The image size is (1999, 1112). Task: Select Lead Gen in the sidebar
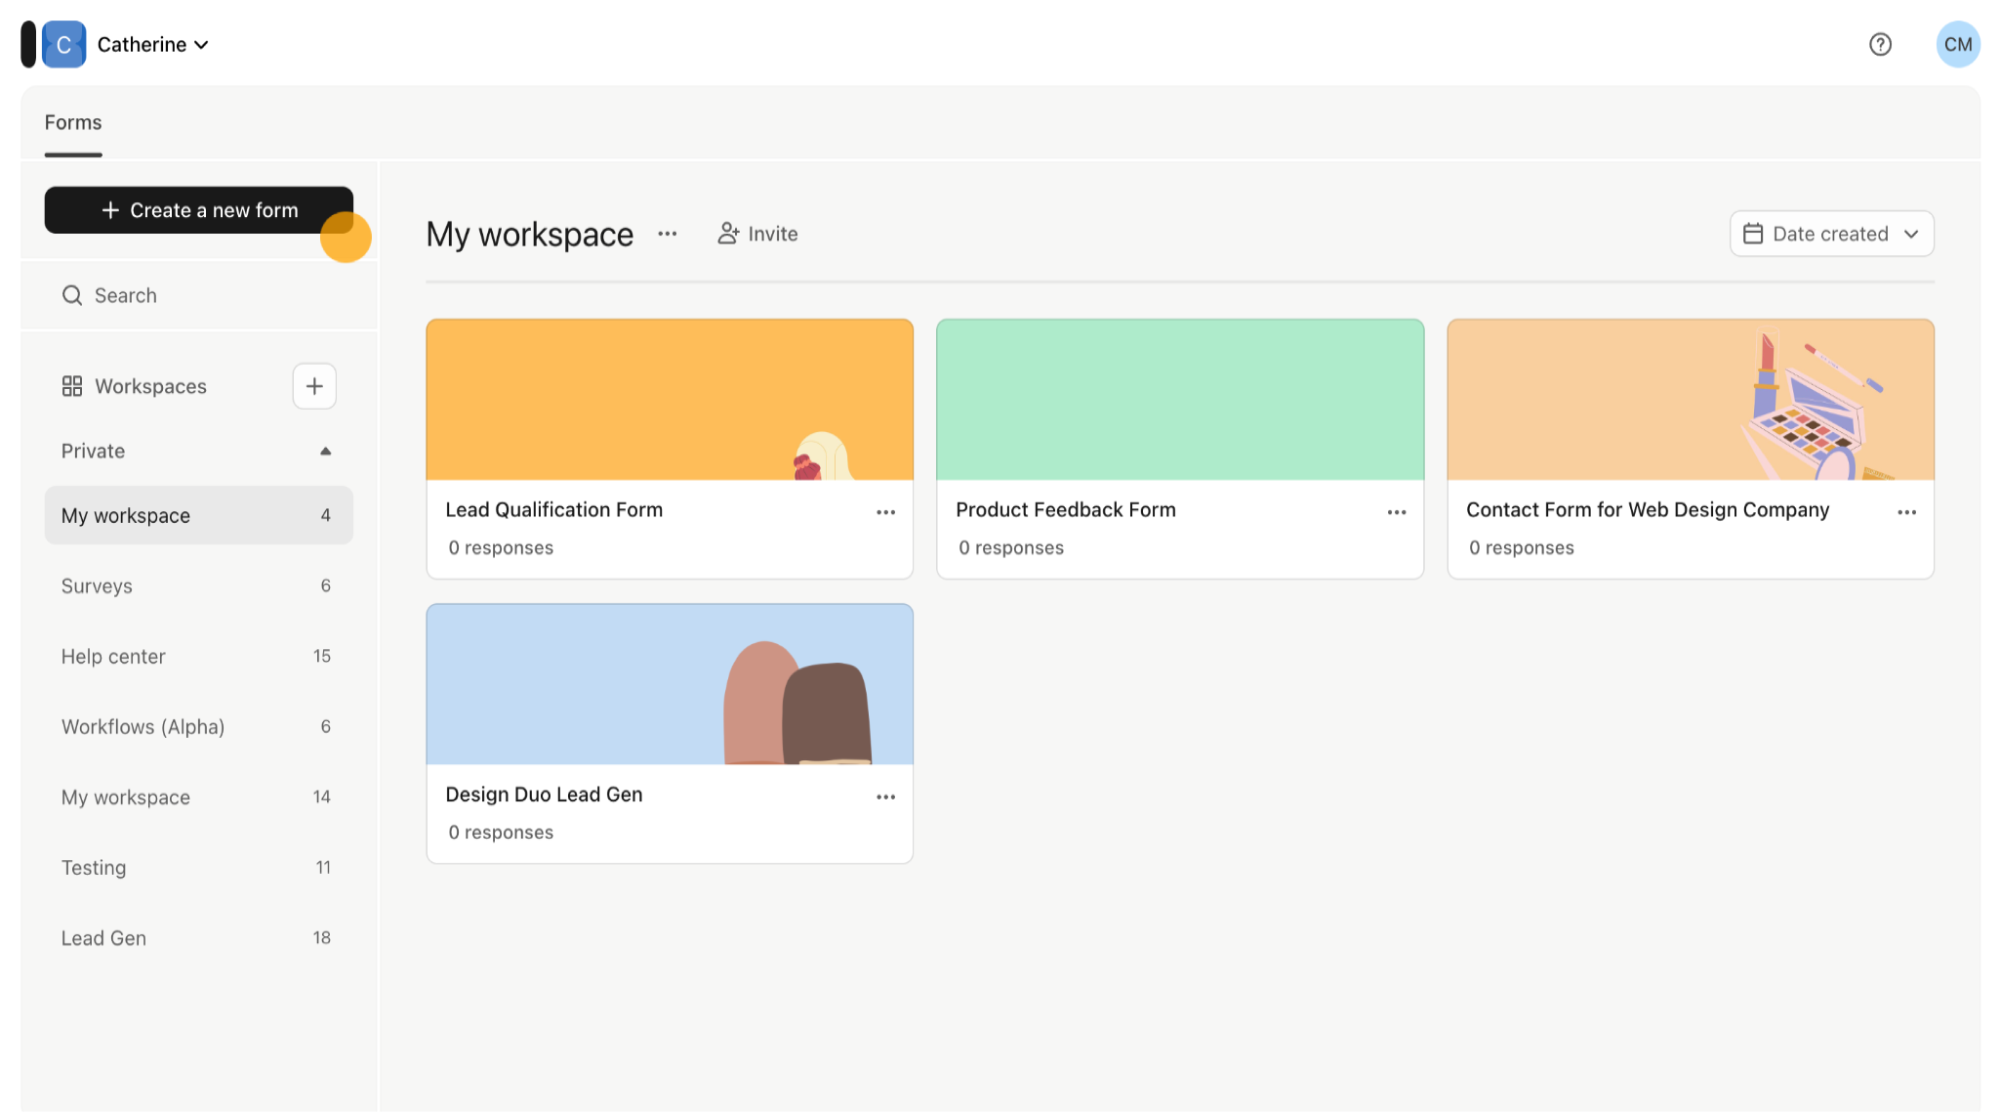click(104, 937)
